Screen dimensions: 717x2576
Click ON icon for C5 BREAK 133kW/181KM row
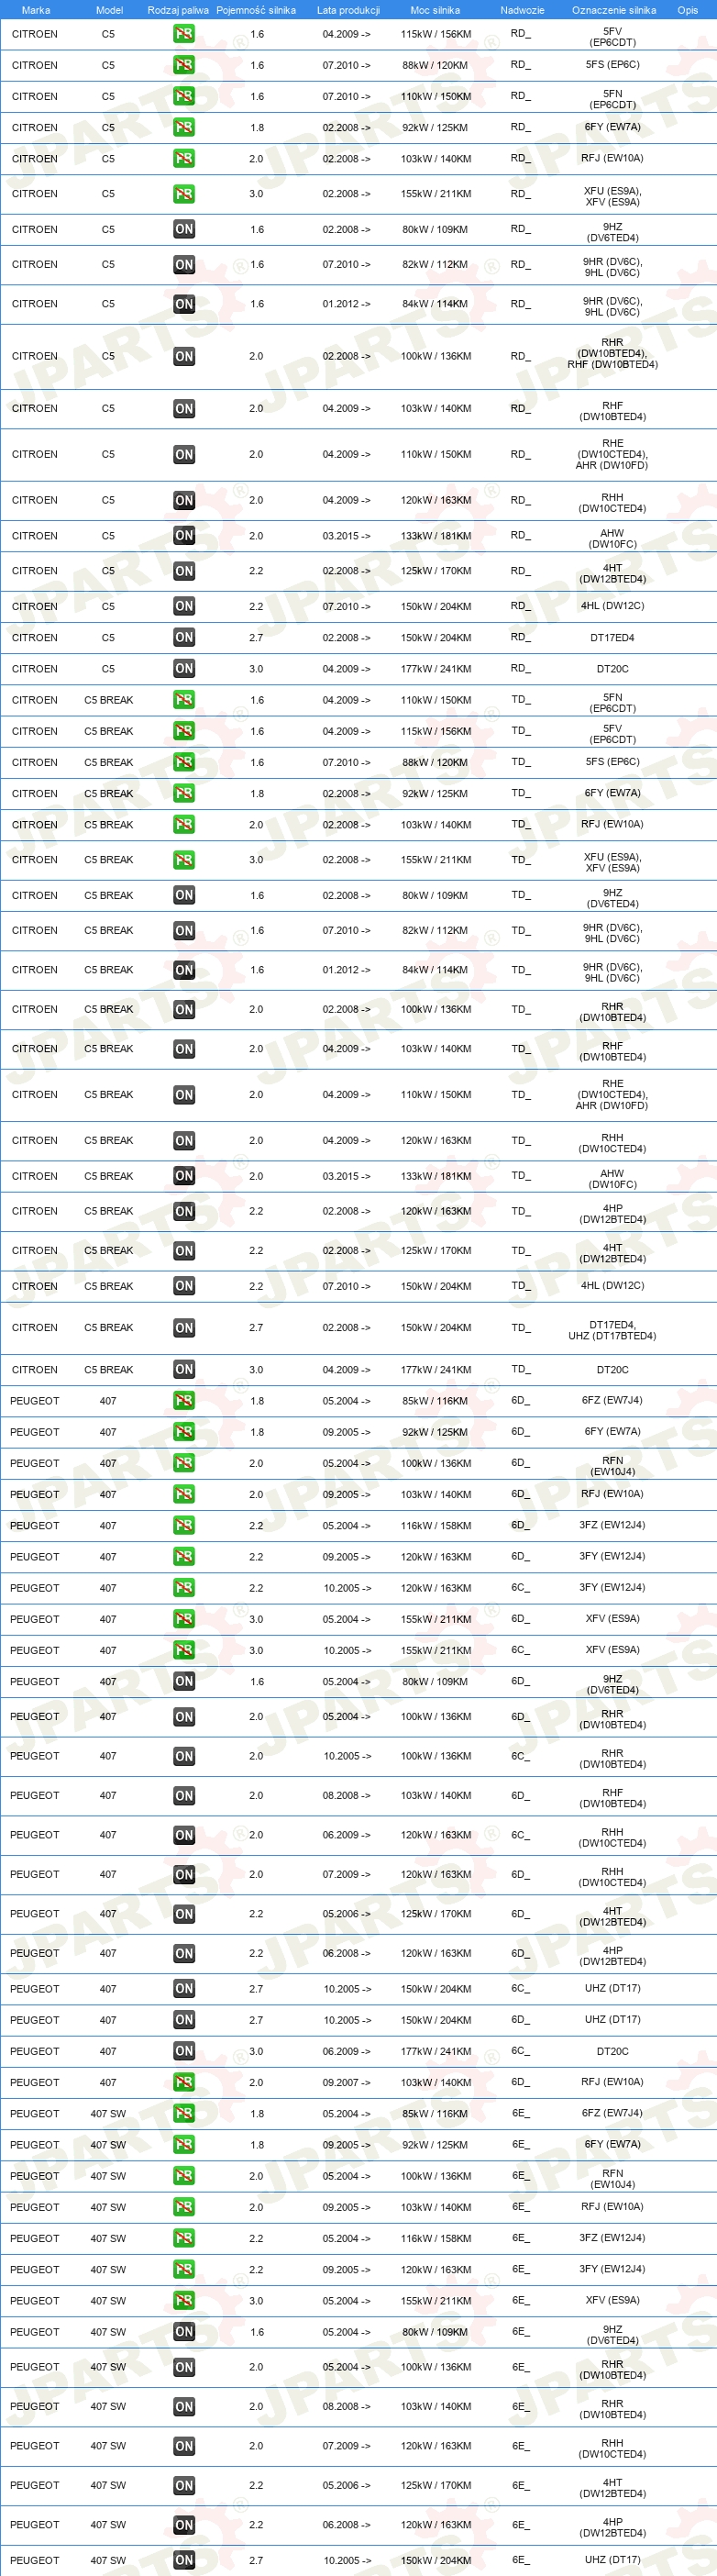click(184, 1176)
